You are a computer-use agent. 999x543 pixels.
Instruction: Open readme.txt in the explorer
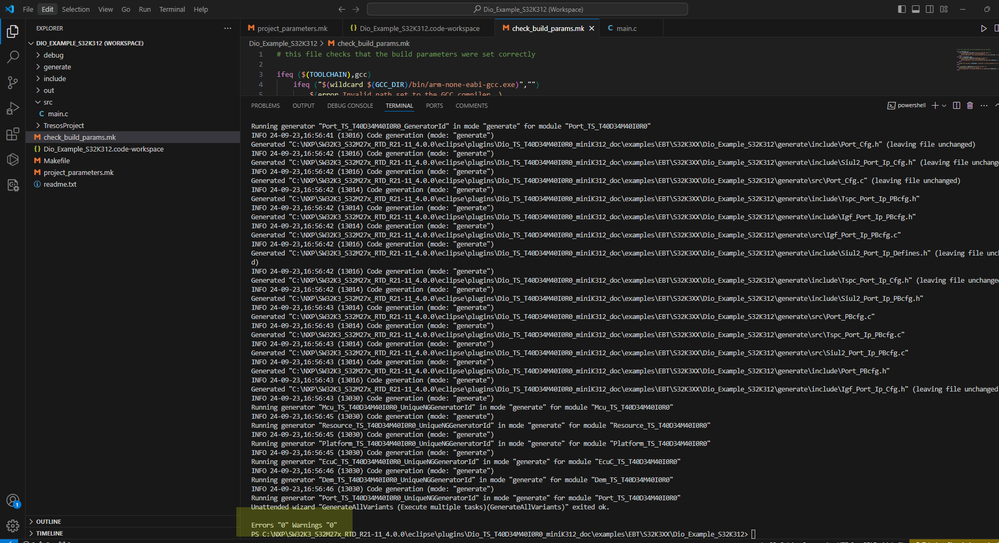click(x=133, y=184)
